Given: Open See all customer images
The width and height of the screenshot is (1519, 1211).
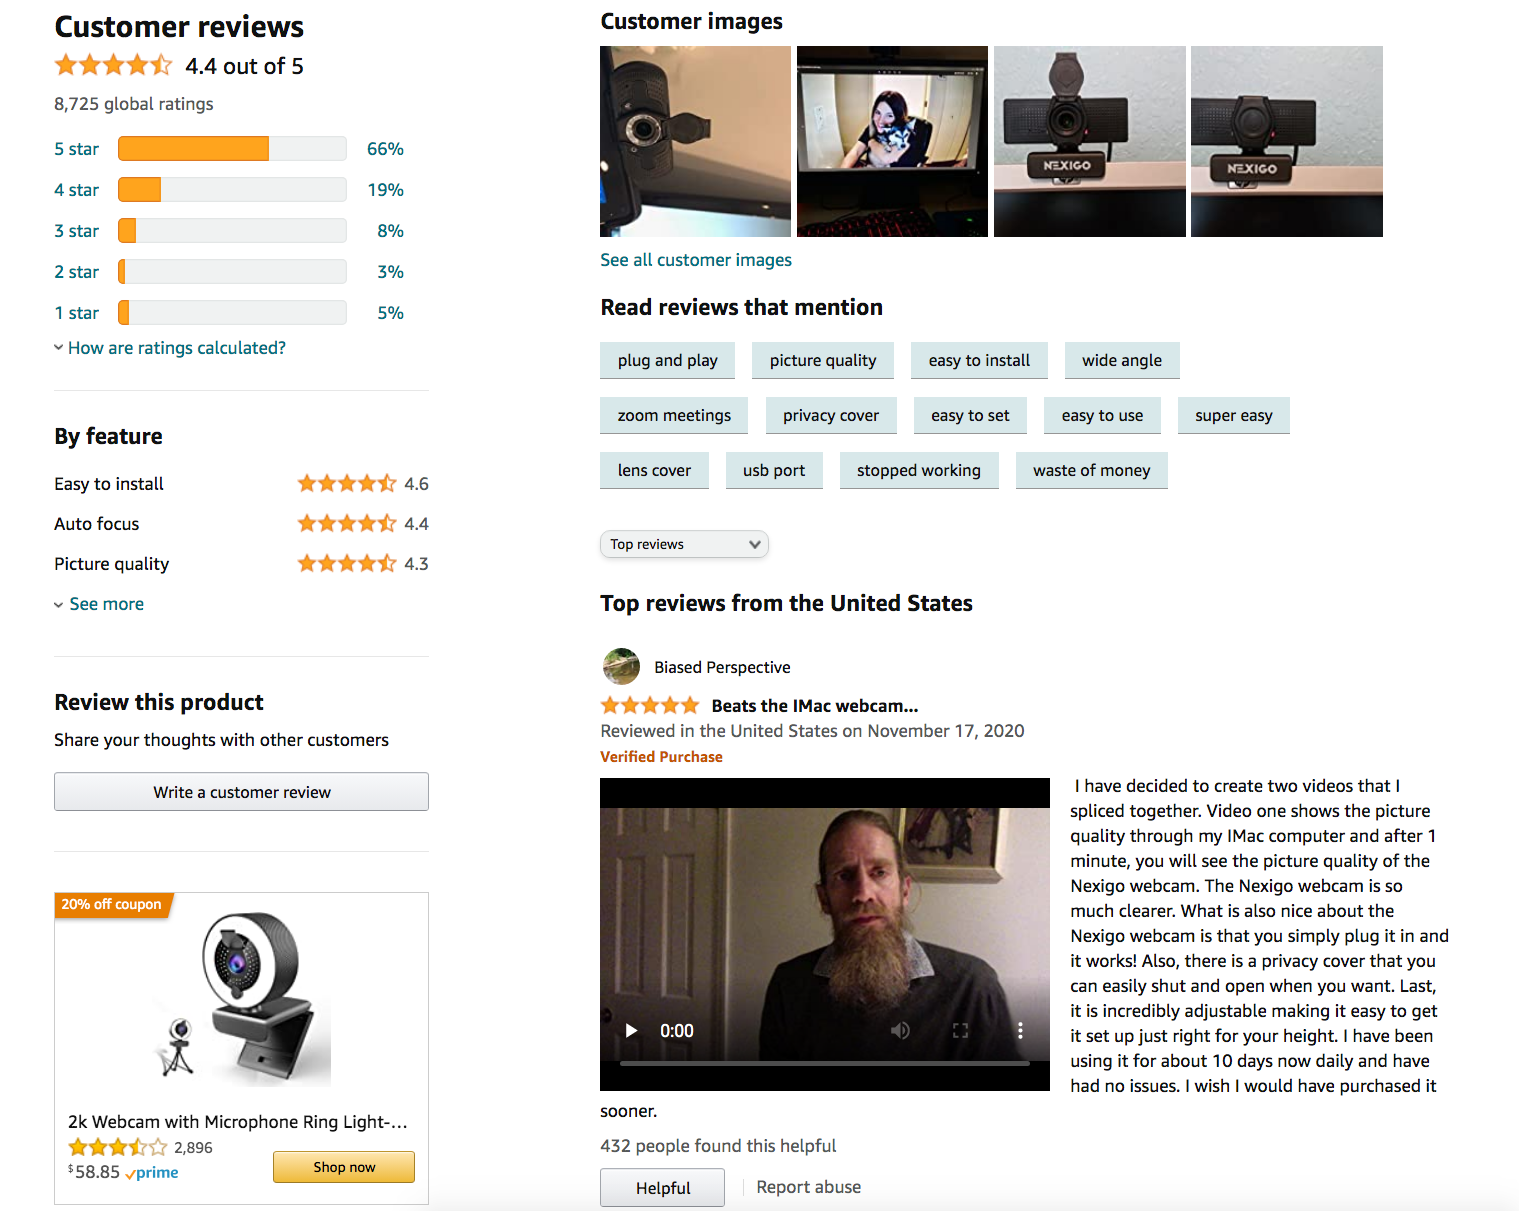Looking at the screenshot, I should point(696,260).
